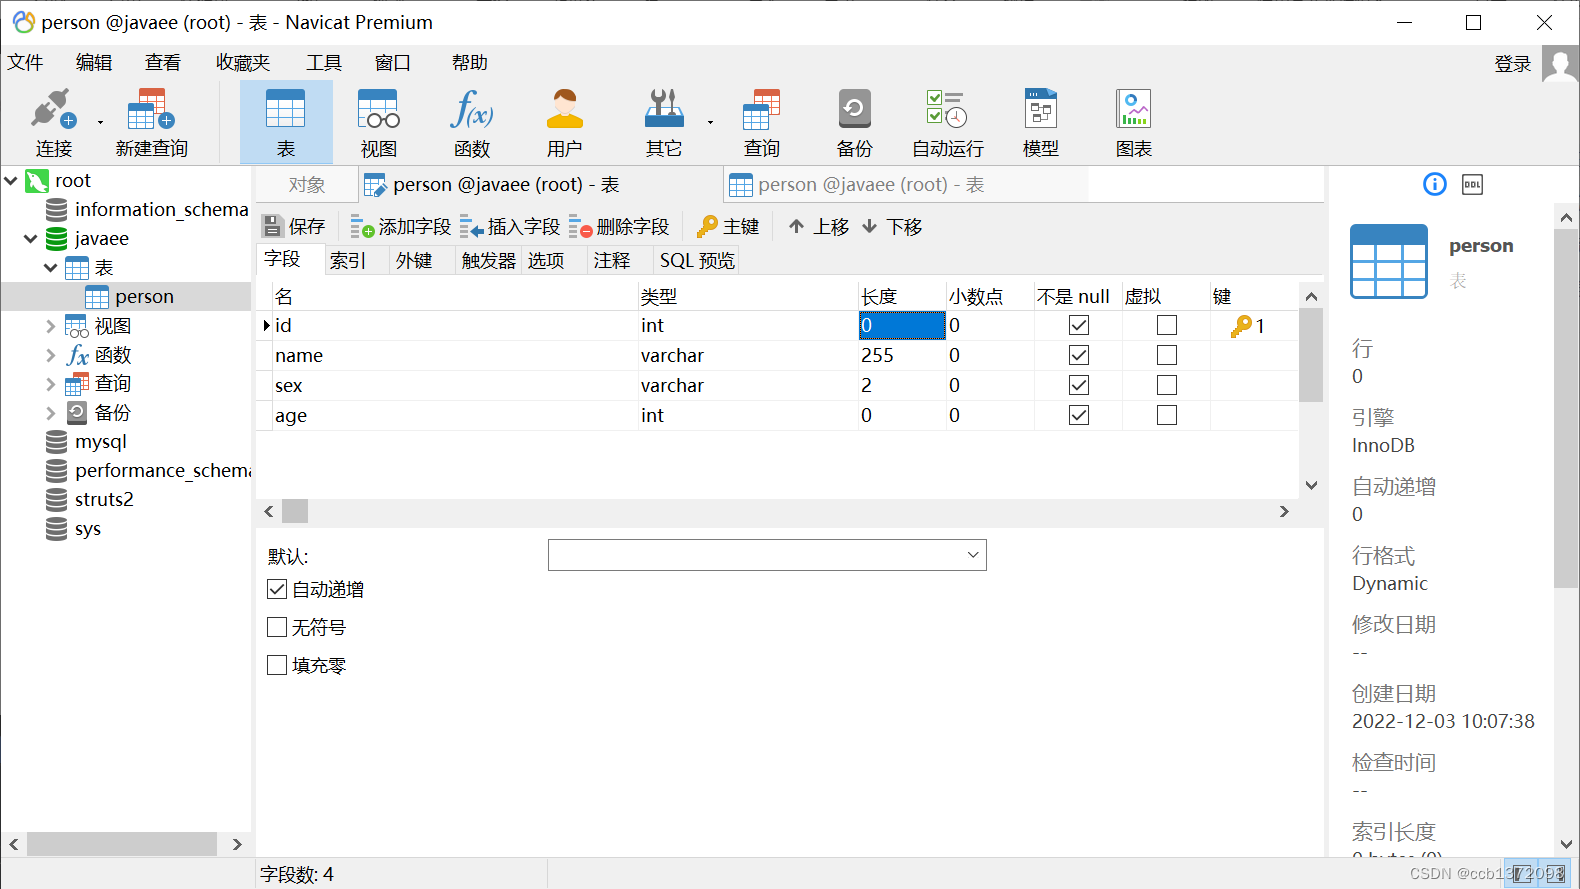The image size is (1580, 889).
Task: Toggle Not null checkbox for age
Action: [1079, 415]
